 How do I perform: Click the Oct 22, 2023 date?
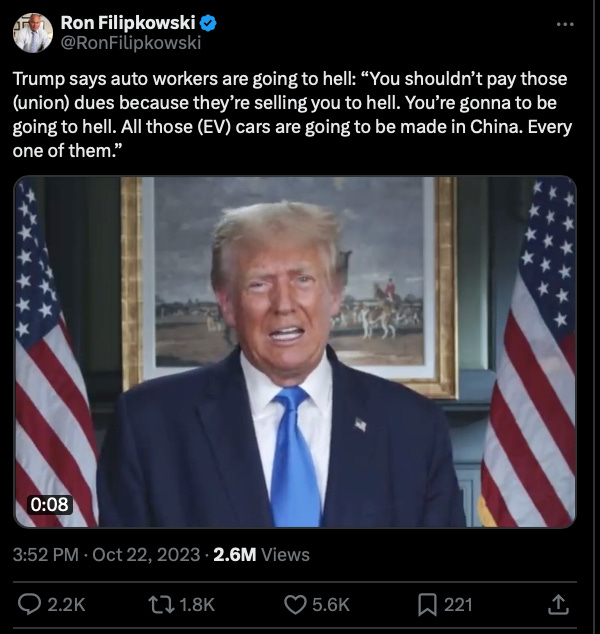click(x=146, y=554)
